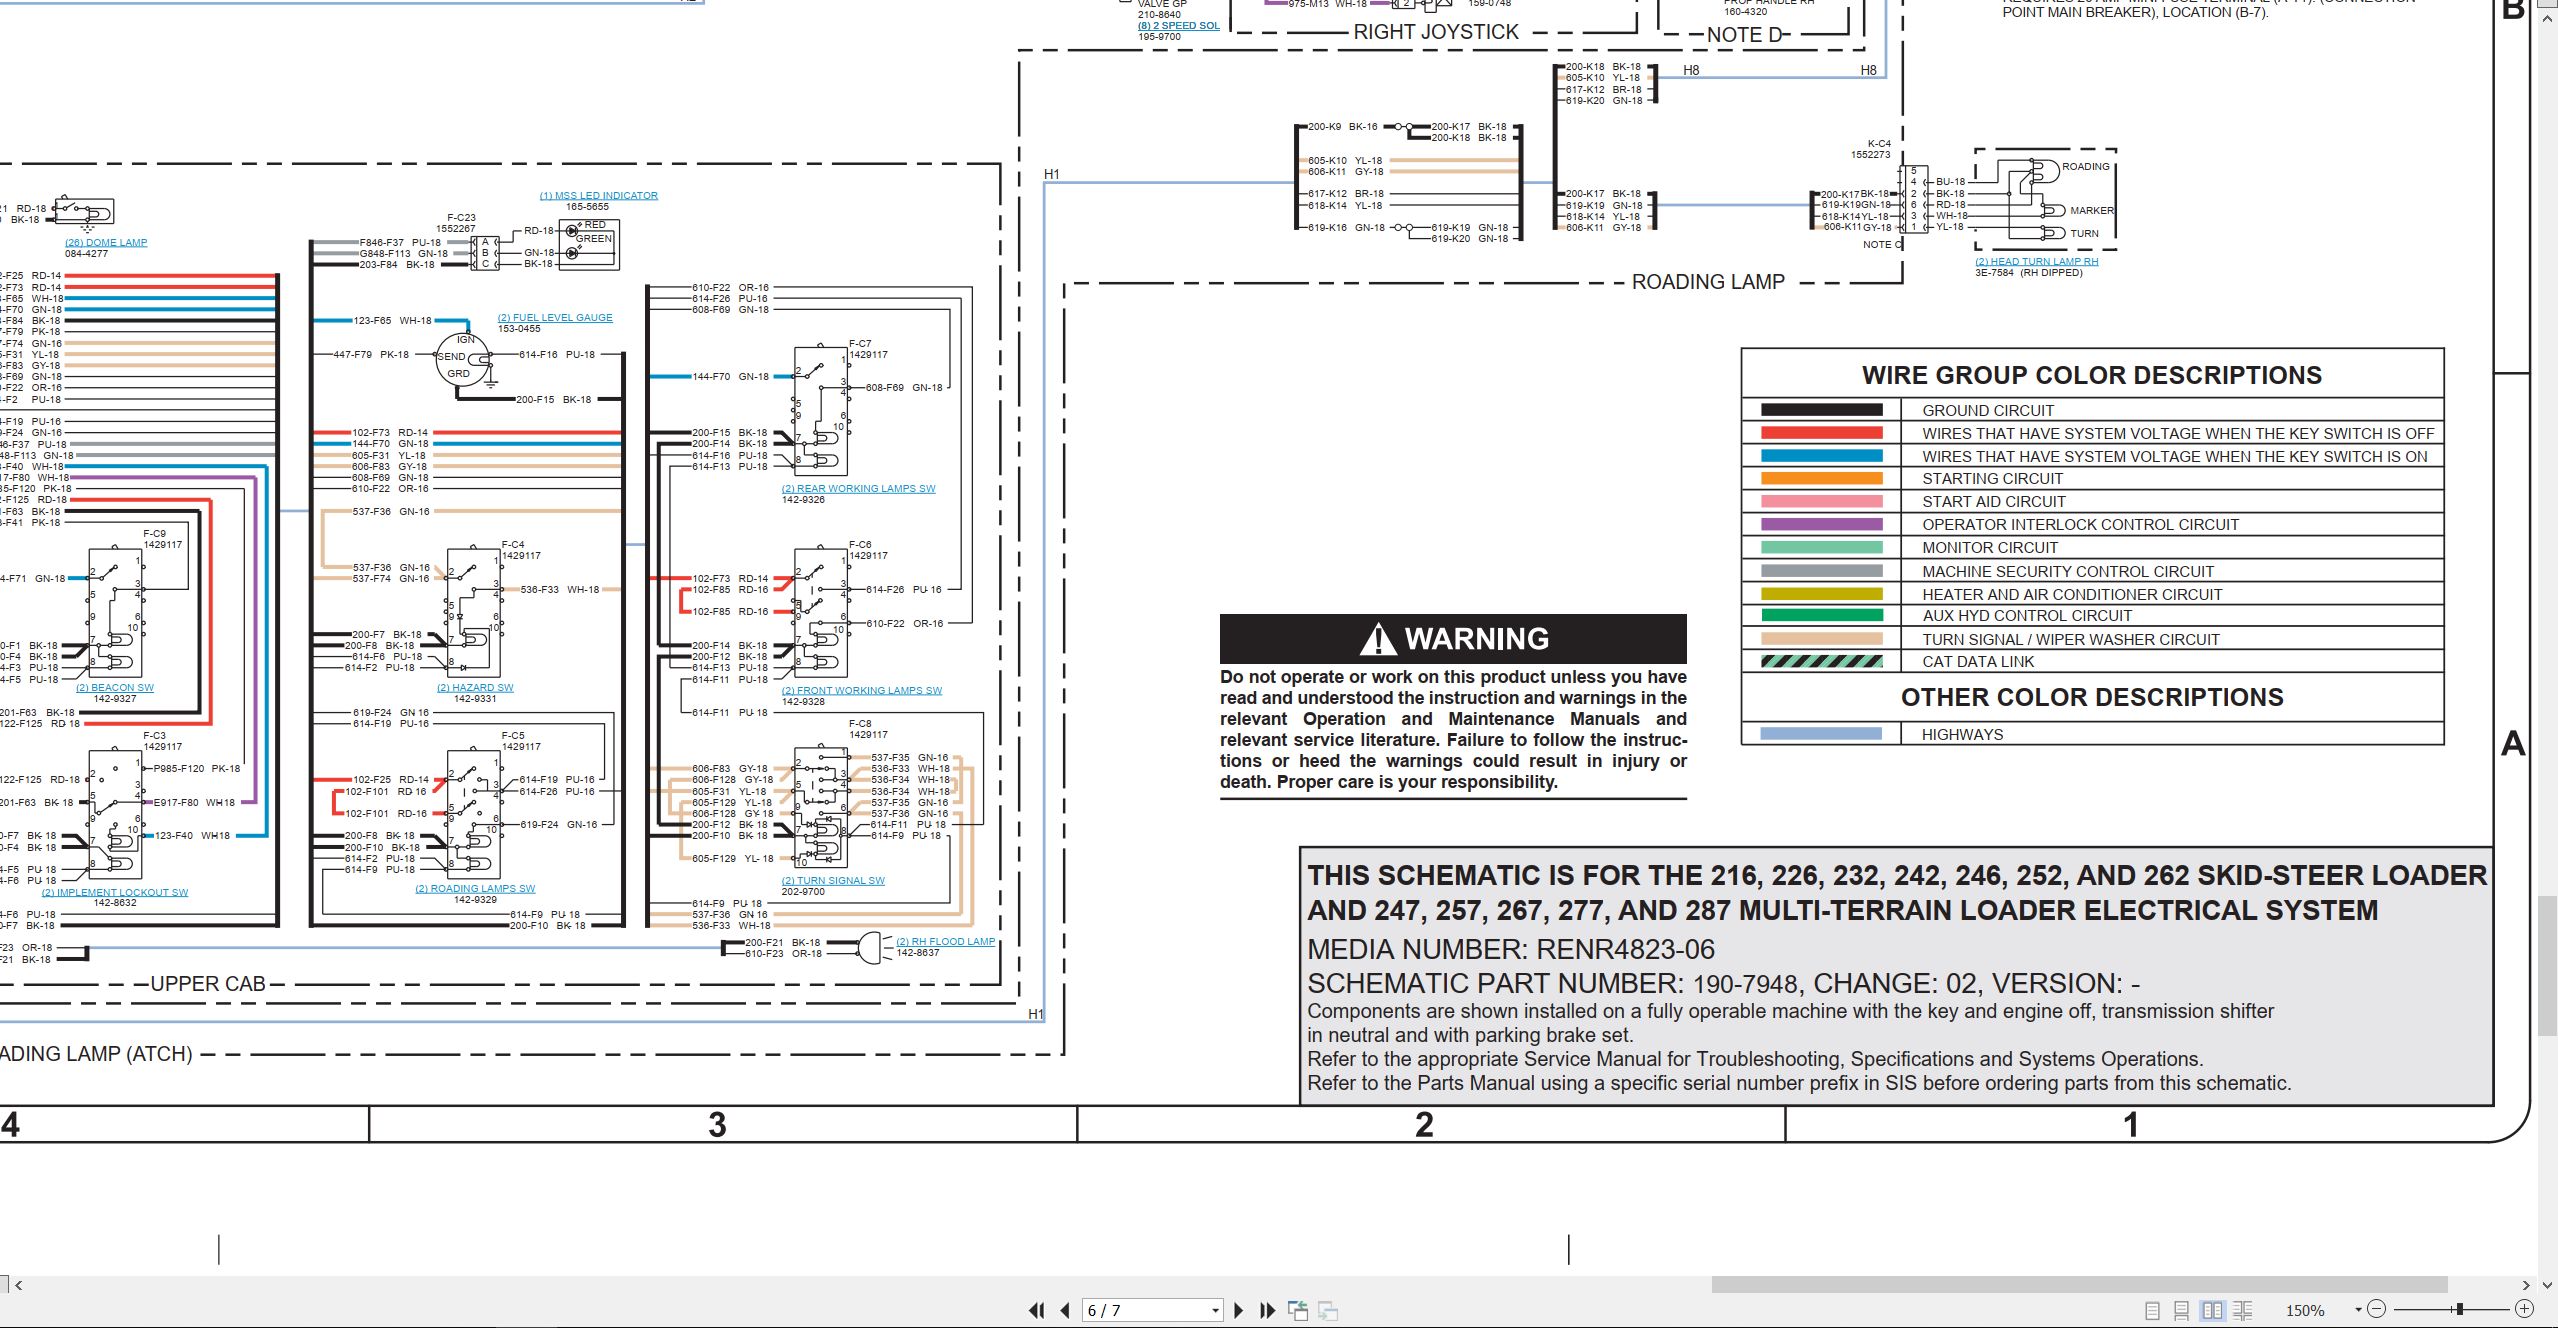Click the F-C23 connector label
The image size is (2558, 1328).
[x=461, y=217]
